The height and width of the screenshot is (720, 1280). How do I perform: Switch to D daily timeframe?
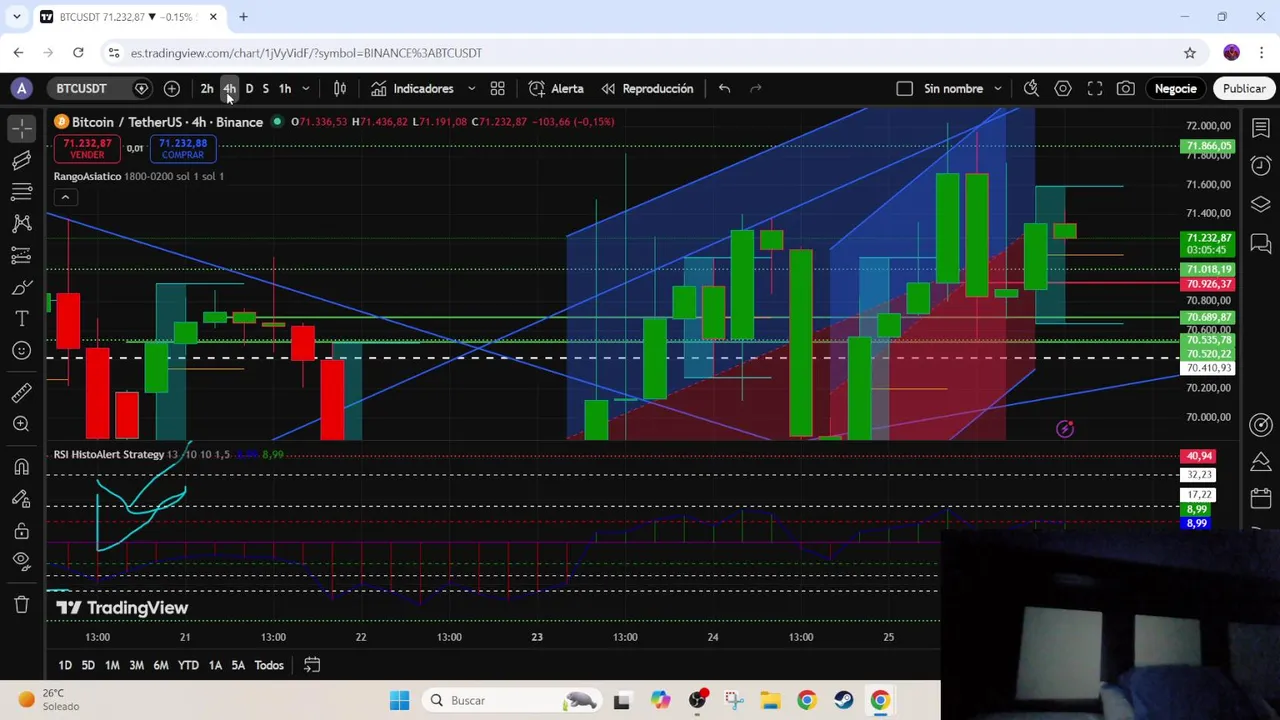click(x=250, y=89)
